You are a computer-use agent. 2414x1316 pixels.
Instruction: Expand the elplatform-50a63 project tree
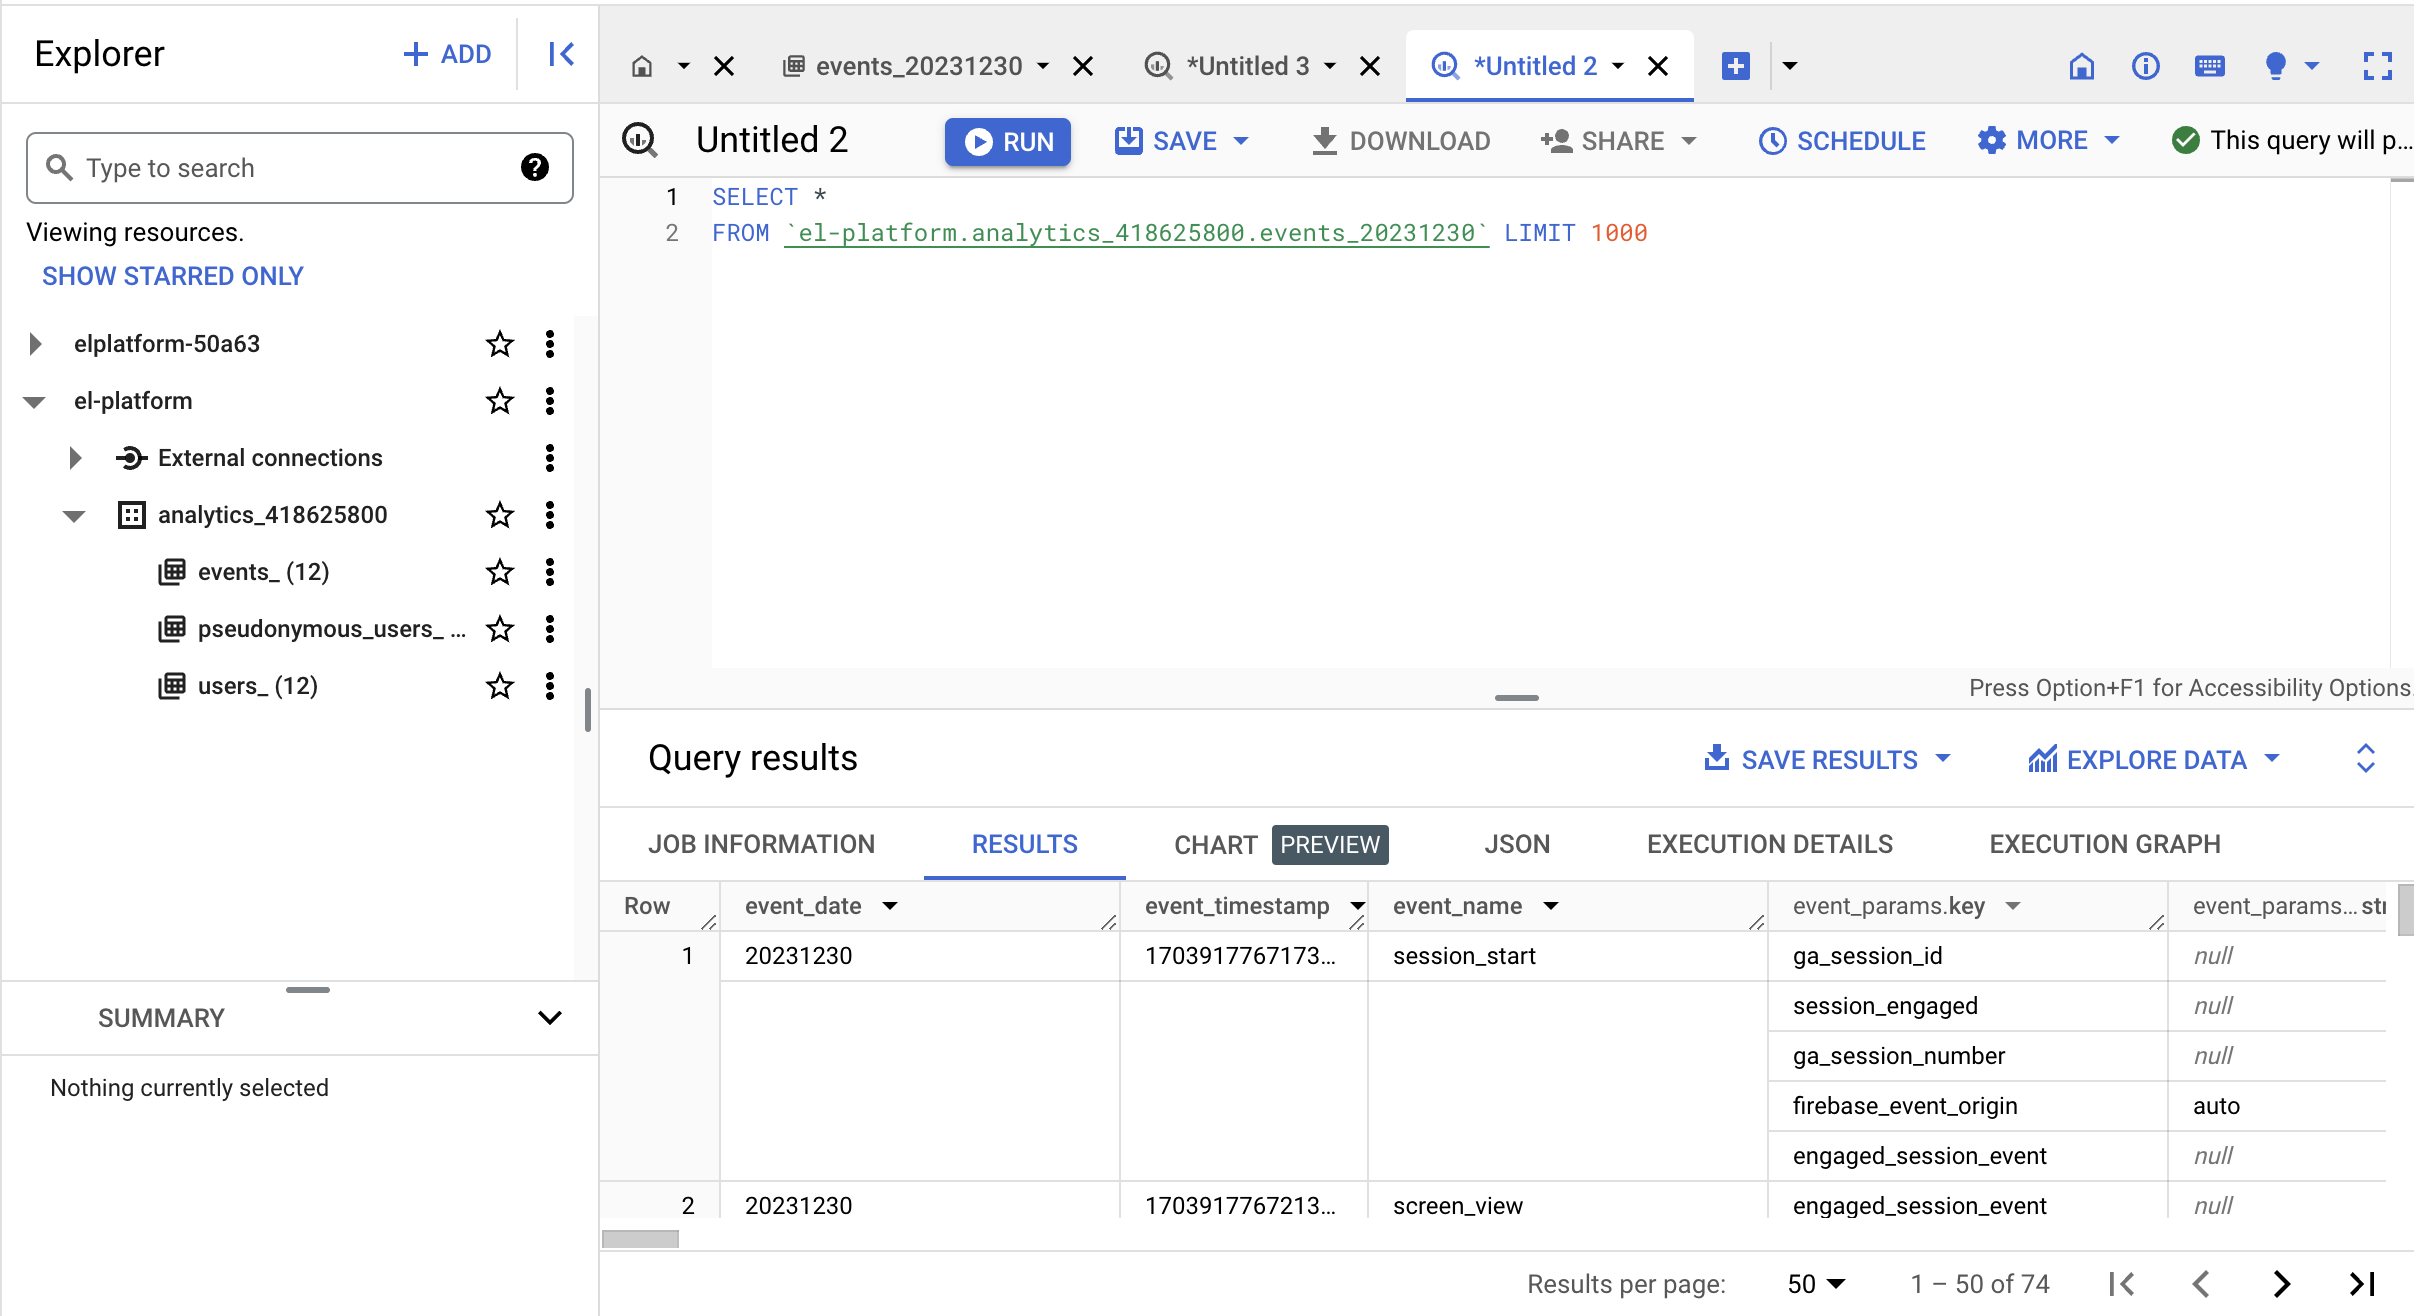[x=35, y=344]
